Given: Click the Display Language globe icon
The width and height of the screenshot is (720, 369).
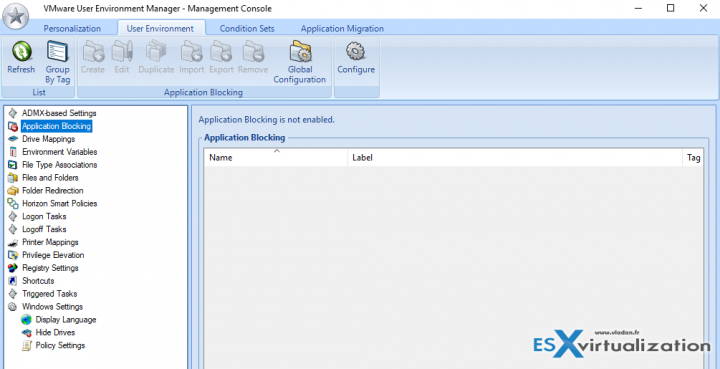Looking at the screenshot, I should coord(27,319).
